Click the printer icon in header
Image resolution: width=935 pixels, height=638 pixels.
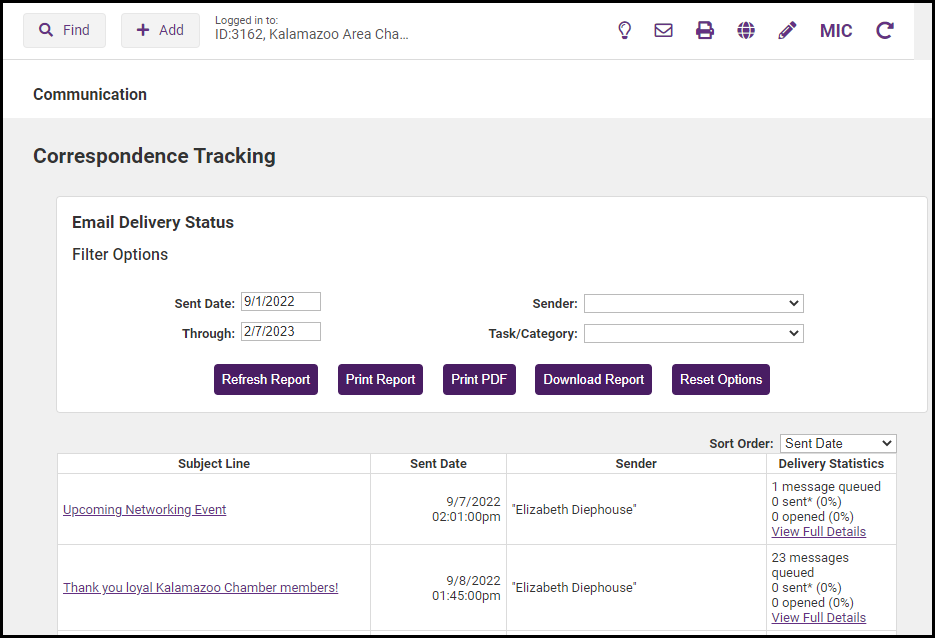click(x=705, y=30)
